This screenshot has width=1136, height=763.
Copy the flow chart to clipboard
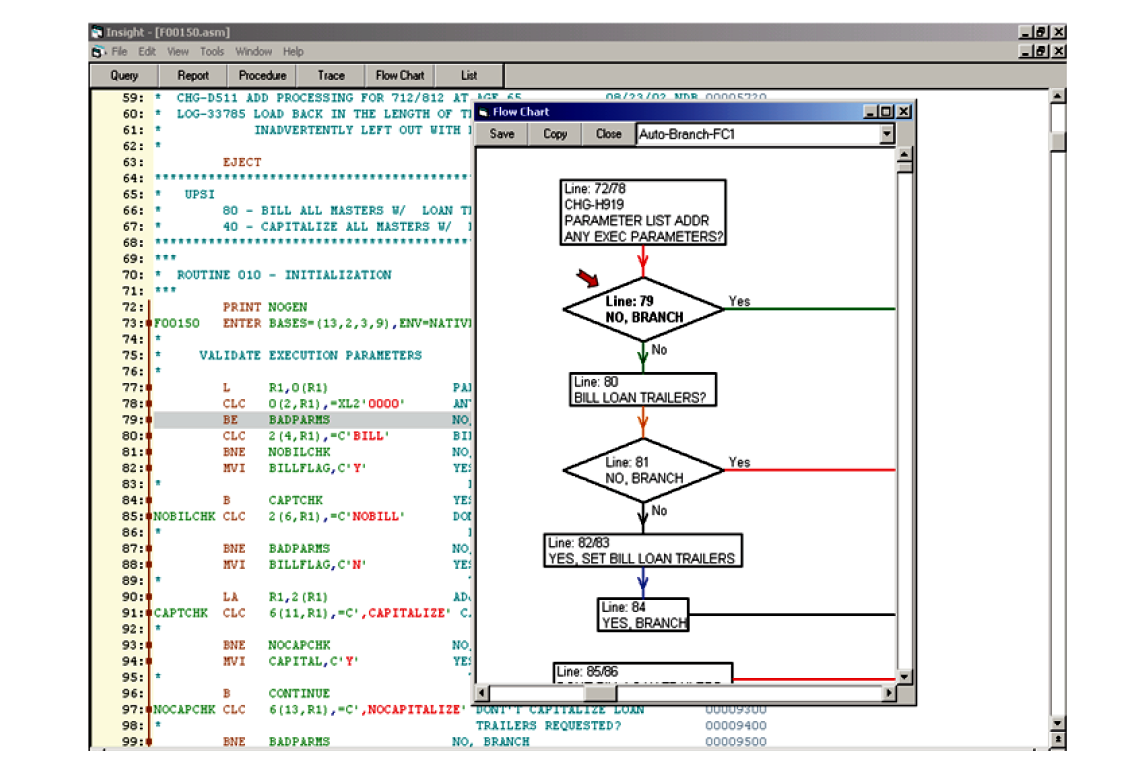click(556, 133)
